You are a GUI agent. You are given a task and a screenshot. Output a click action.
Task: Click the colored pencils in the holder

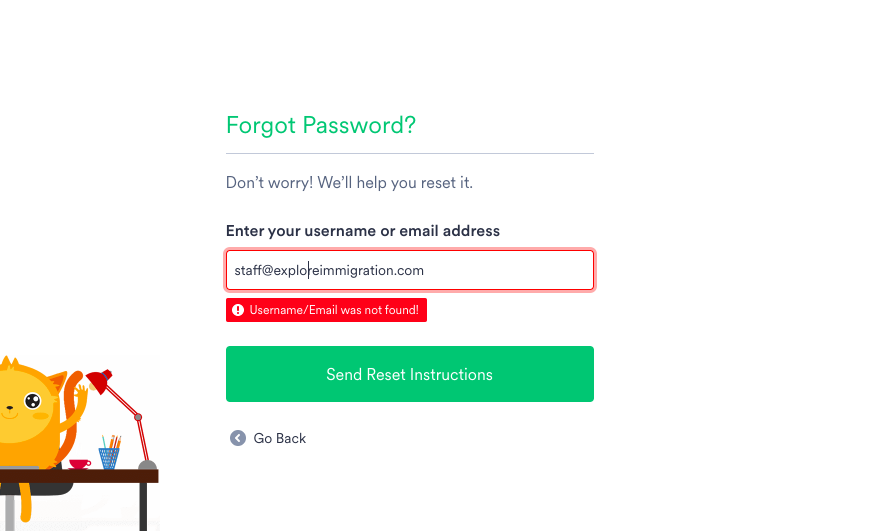click(x=111, y=441)
